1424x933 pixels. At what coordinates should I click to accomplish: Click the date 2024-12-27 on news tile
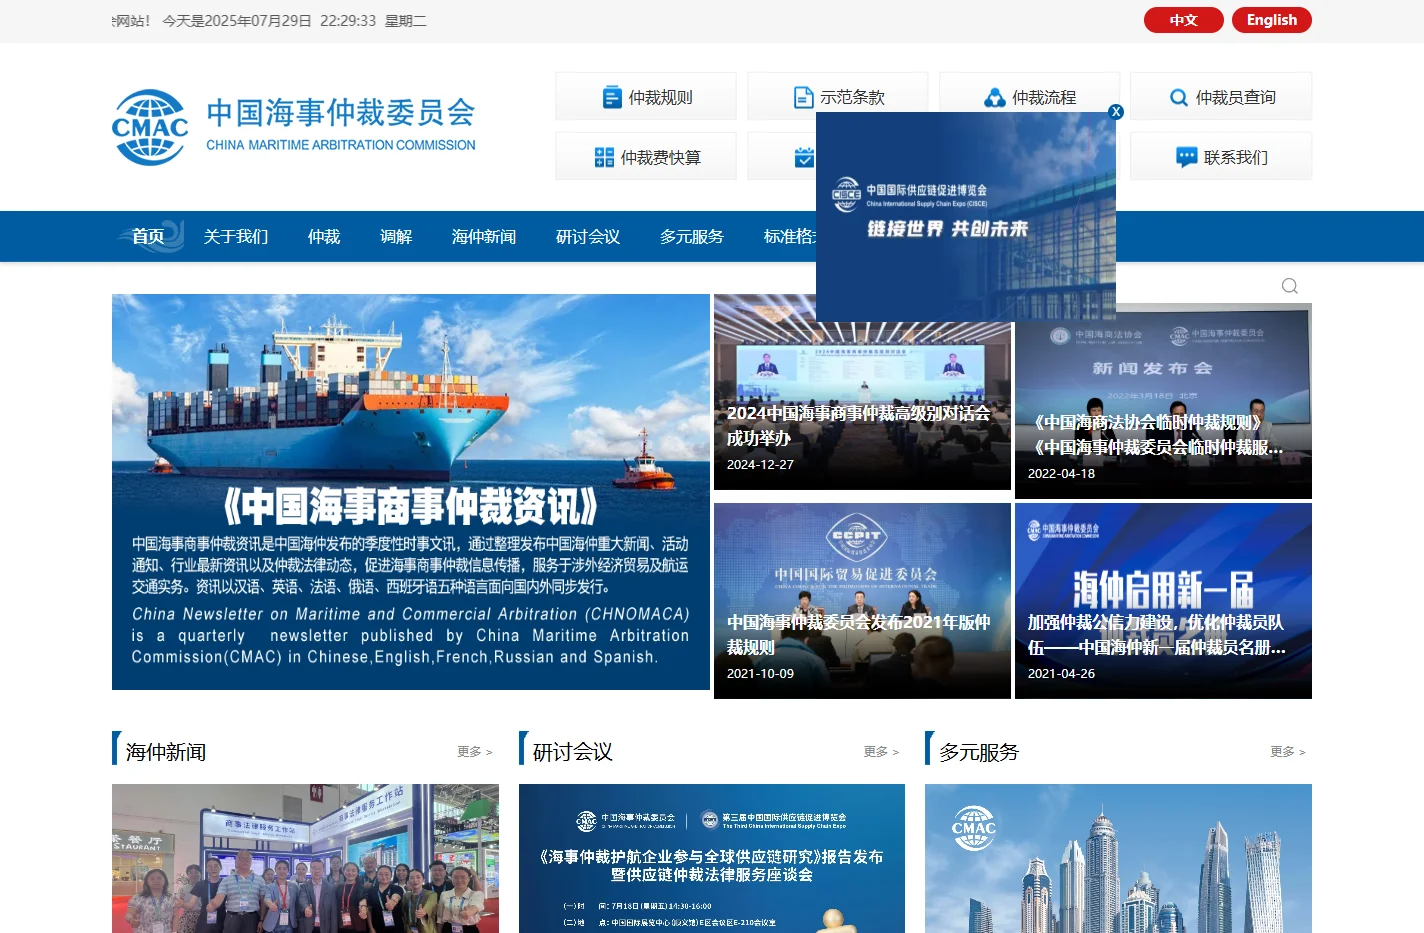pos(760,465)
